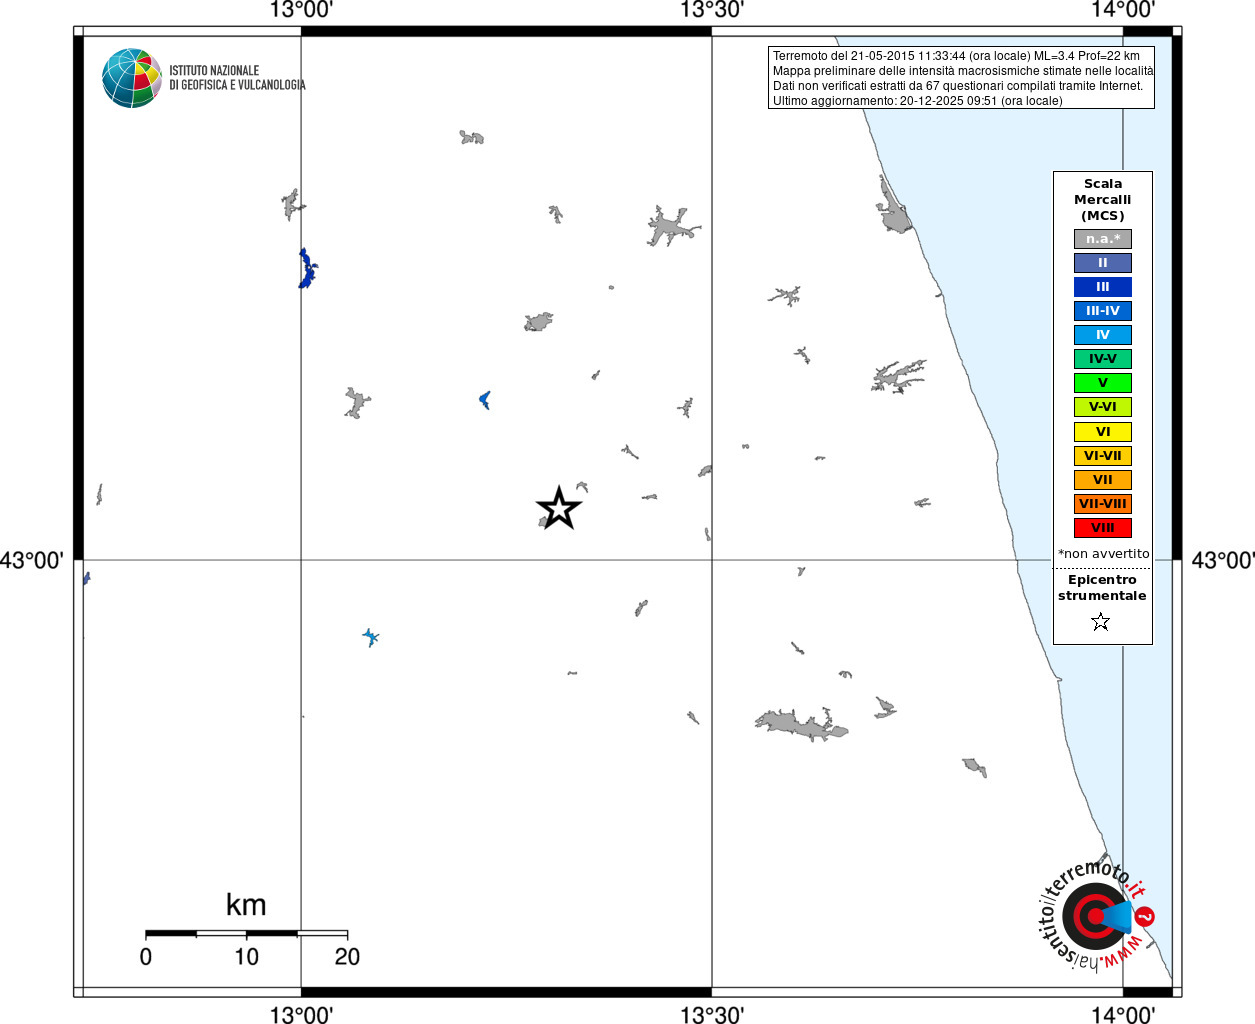Image resolution: width=1255 pixels, height=1024 pixels.
Task: Click the wide gray locality in the southeast
Action: (800, 724)
